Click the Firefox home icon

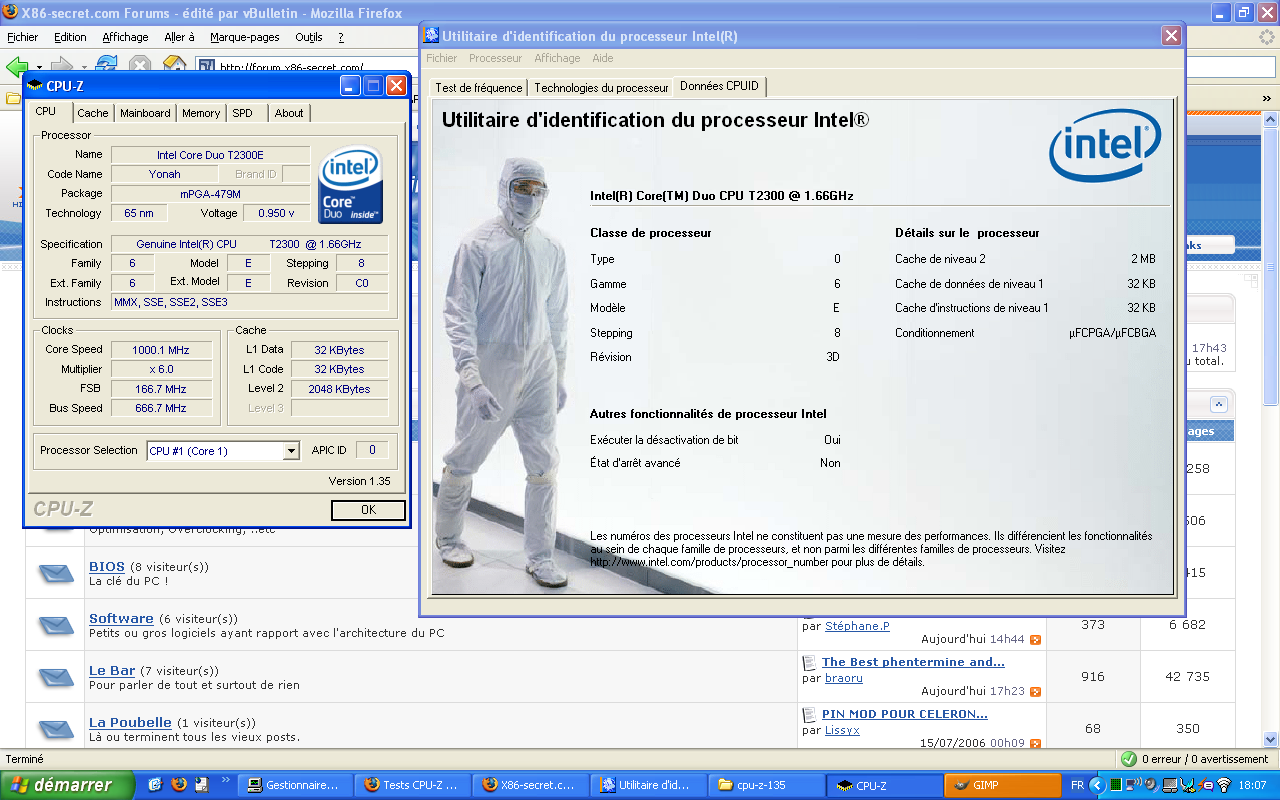click(174, 64)
